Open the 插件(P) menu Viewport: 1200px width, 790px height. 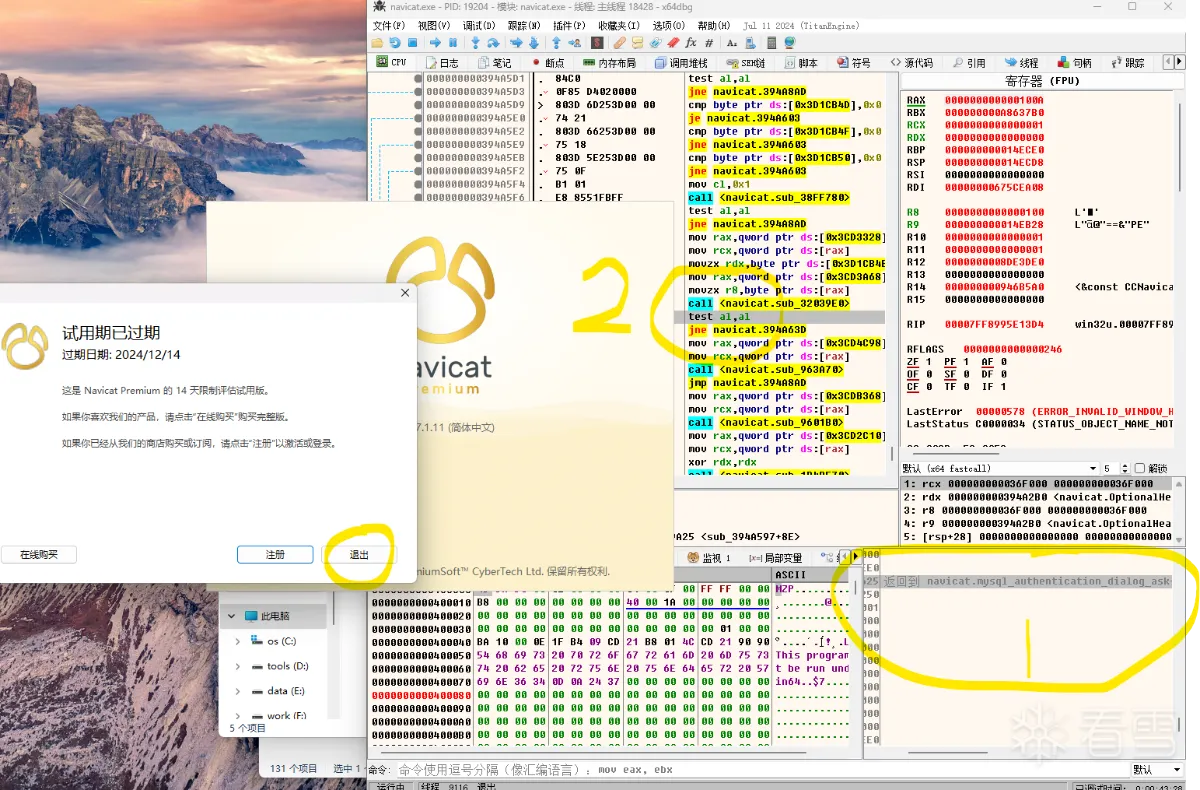[569, 25]
